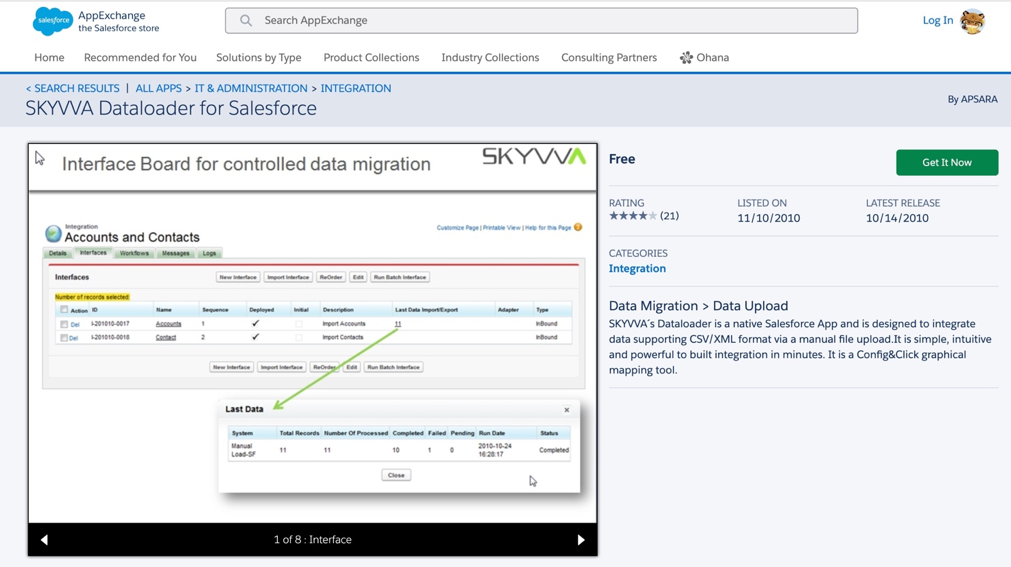The image size is (1011, 567).
Task: Check the I-201010-0017 row checkbox
Action: pyautogui.click(x=64, y=324)
